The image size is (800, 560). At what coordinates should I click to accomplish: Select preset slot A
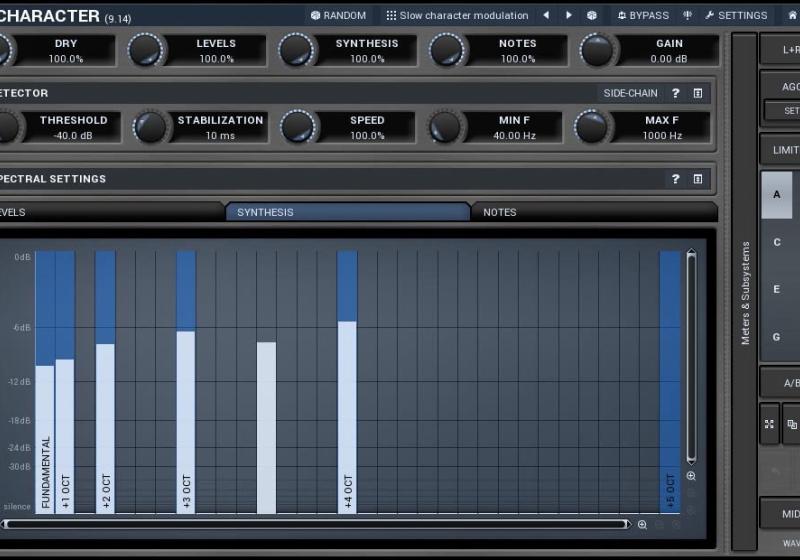click(x=777, y=195)
